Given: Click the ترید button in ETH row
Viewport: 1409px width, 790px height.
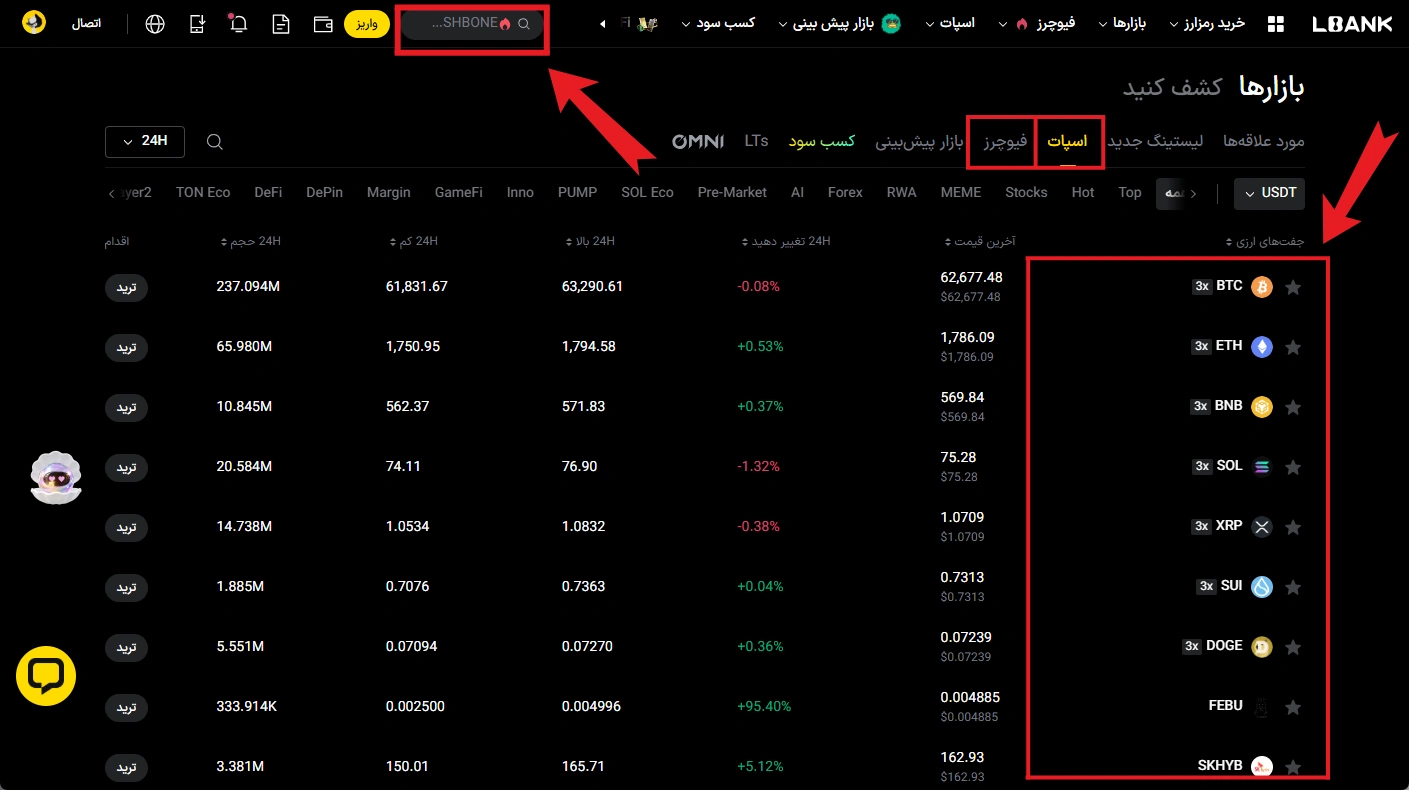Looking at the screenshot, I should point(126,348).
